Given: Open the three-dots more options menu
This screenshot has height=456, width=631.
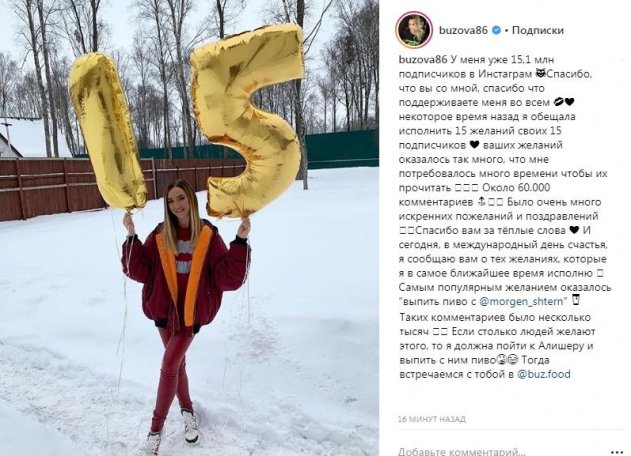Looking at the screenshot, I should pyautogui.click(x=617, y=452).
